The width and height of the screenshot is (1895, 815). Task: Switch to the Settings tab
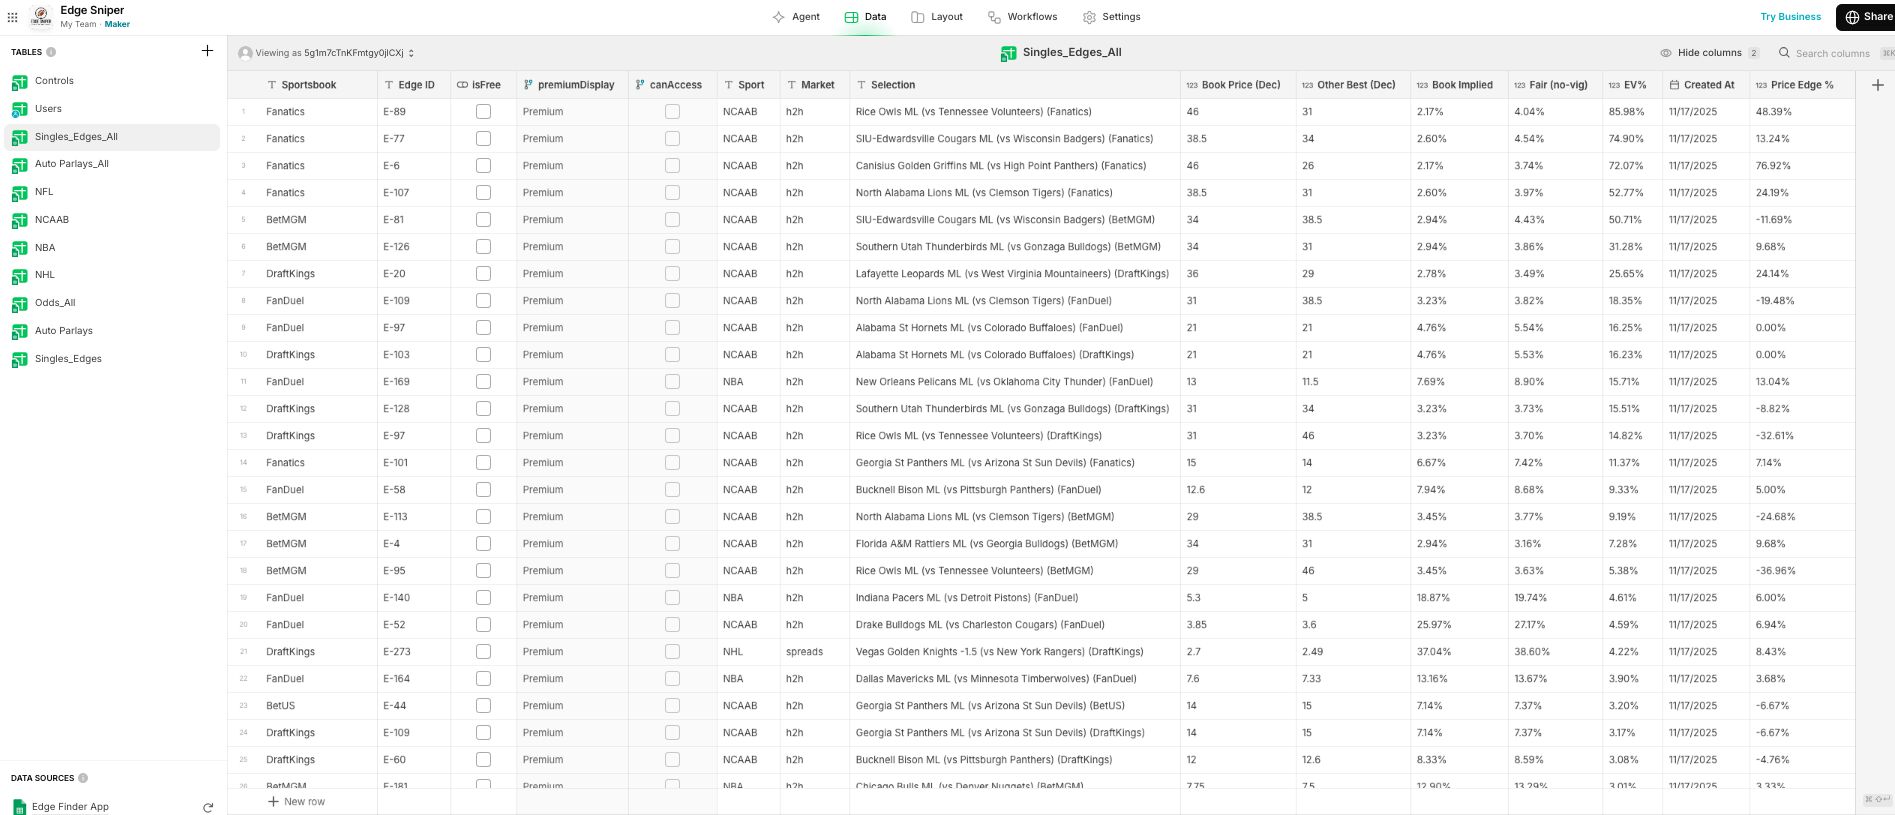tap(1111, 17)
